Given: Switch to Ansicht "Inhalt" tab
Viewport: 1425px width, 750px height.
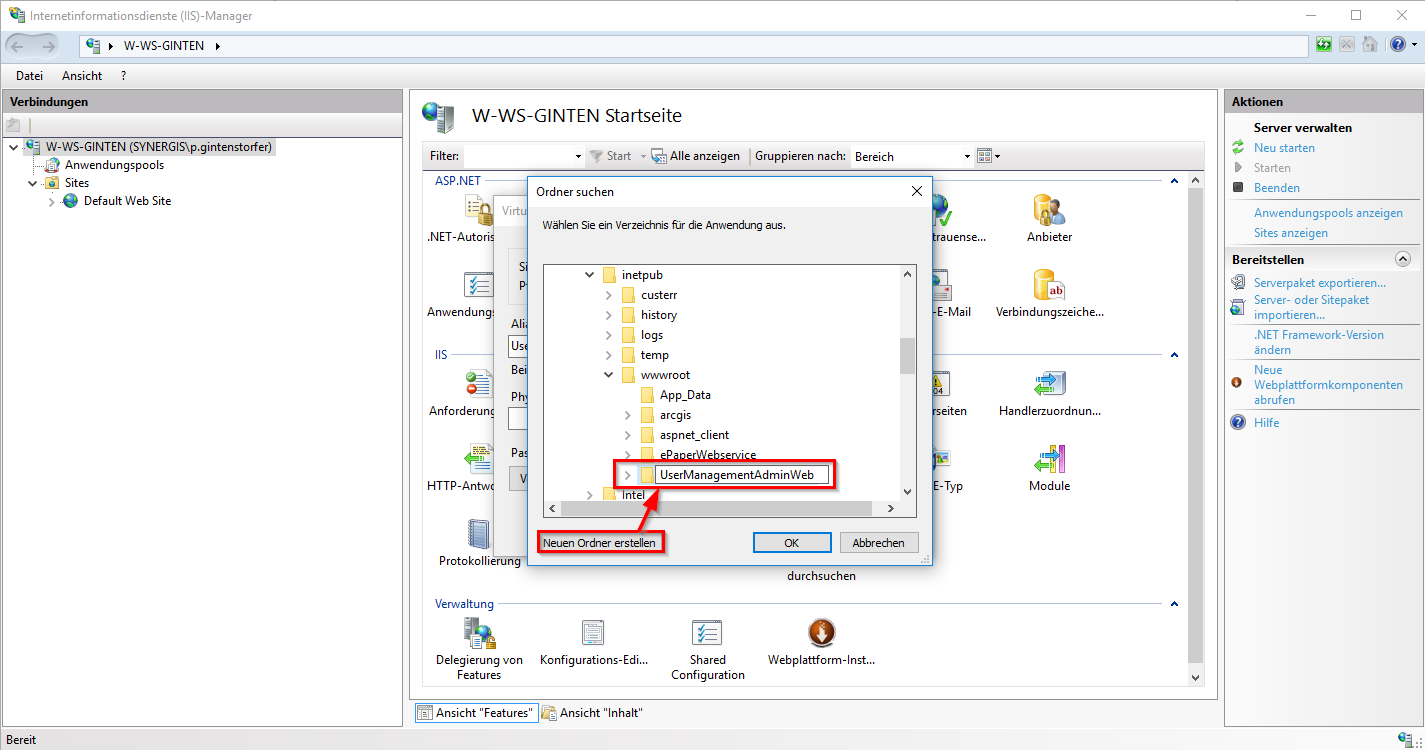Looking at the screenshot, I should [593, 712].
